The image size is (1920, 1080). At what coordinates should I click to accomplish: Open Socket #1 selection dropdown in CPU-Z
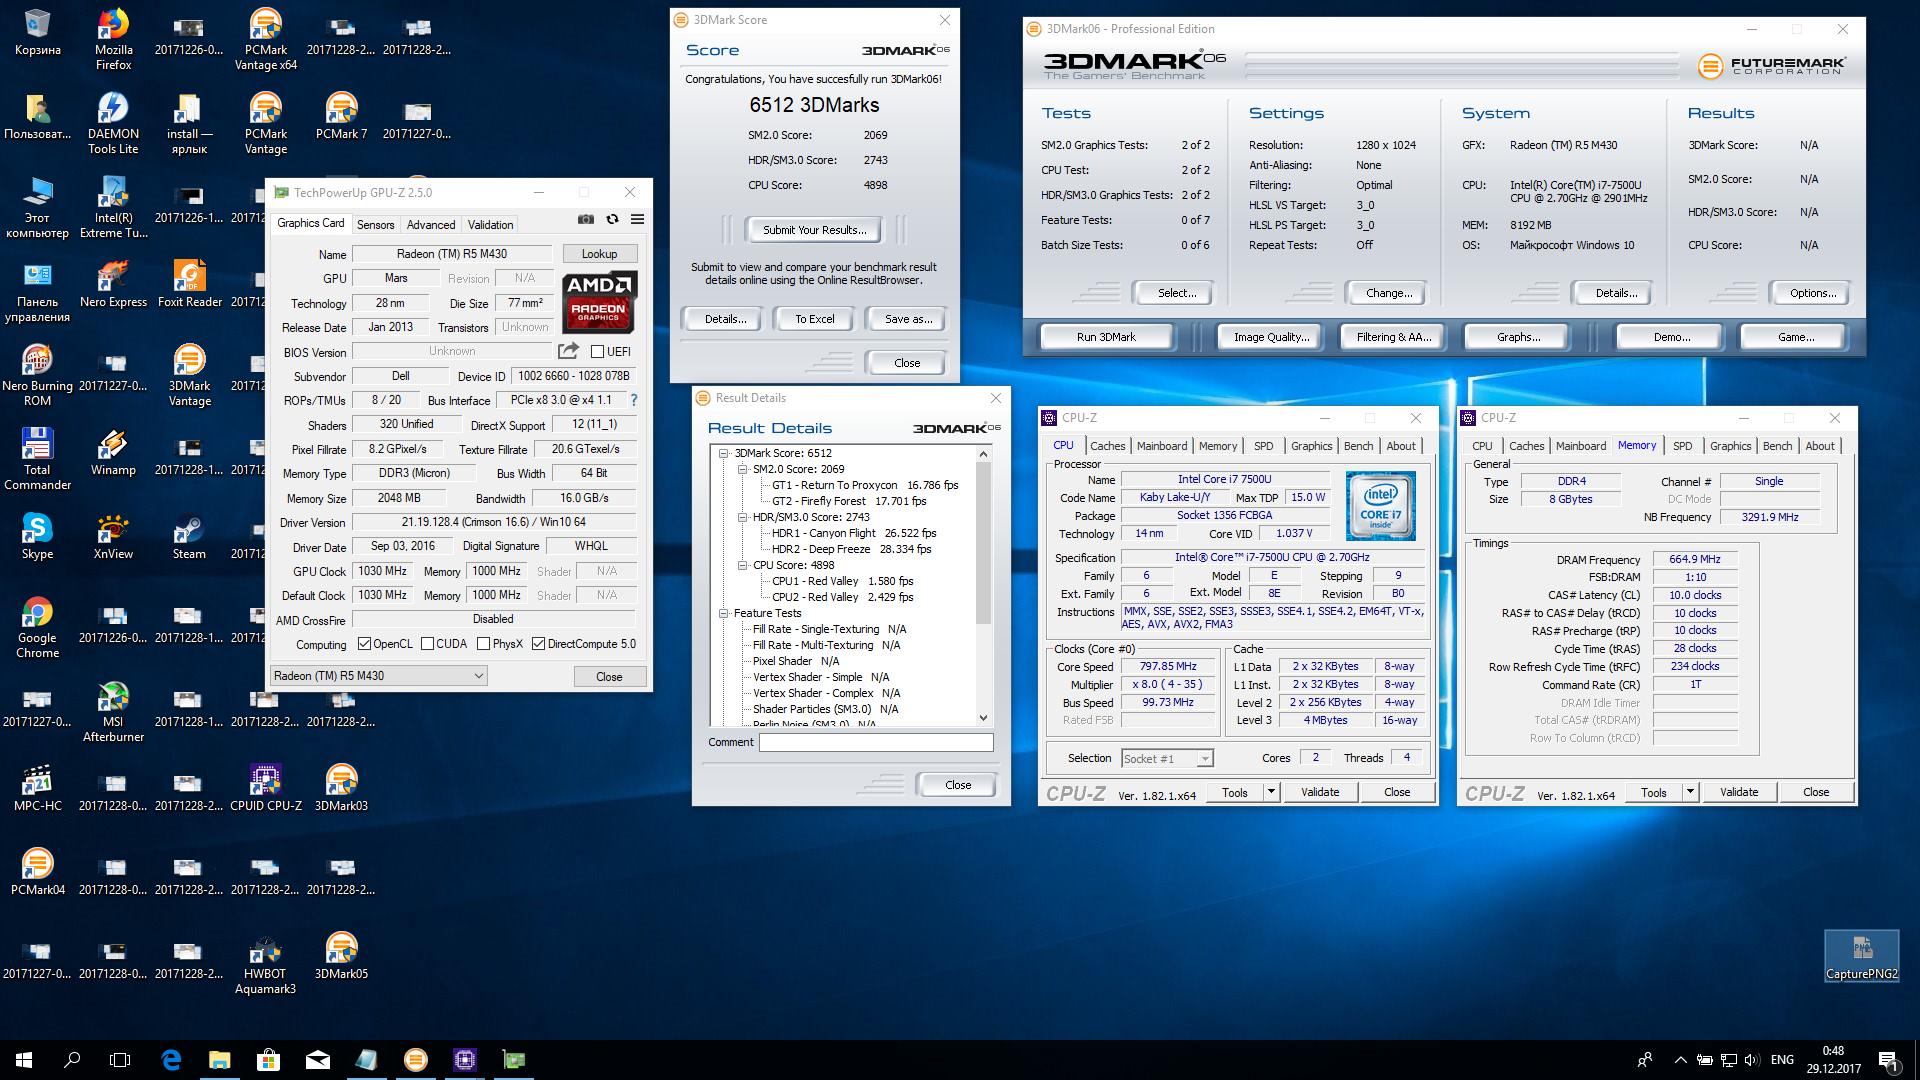(1167, 759)
